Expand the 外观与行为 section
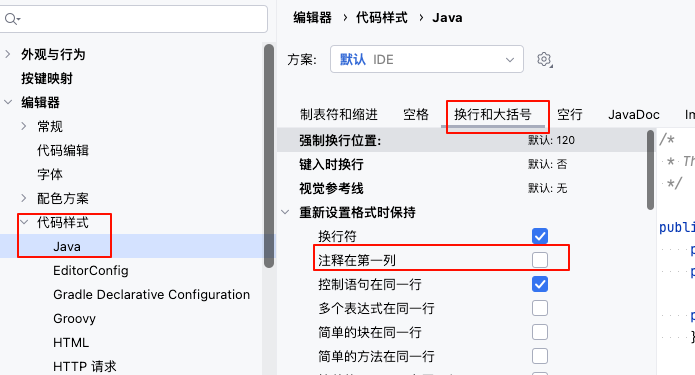The image size is (695, 375). coord(8,54)
